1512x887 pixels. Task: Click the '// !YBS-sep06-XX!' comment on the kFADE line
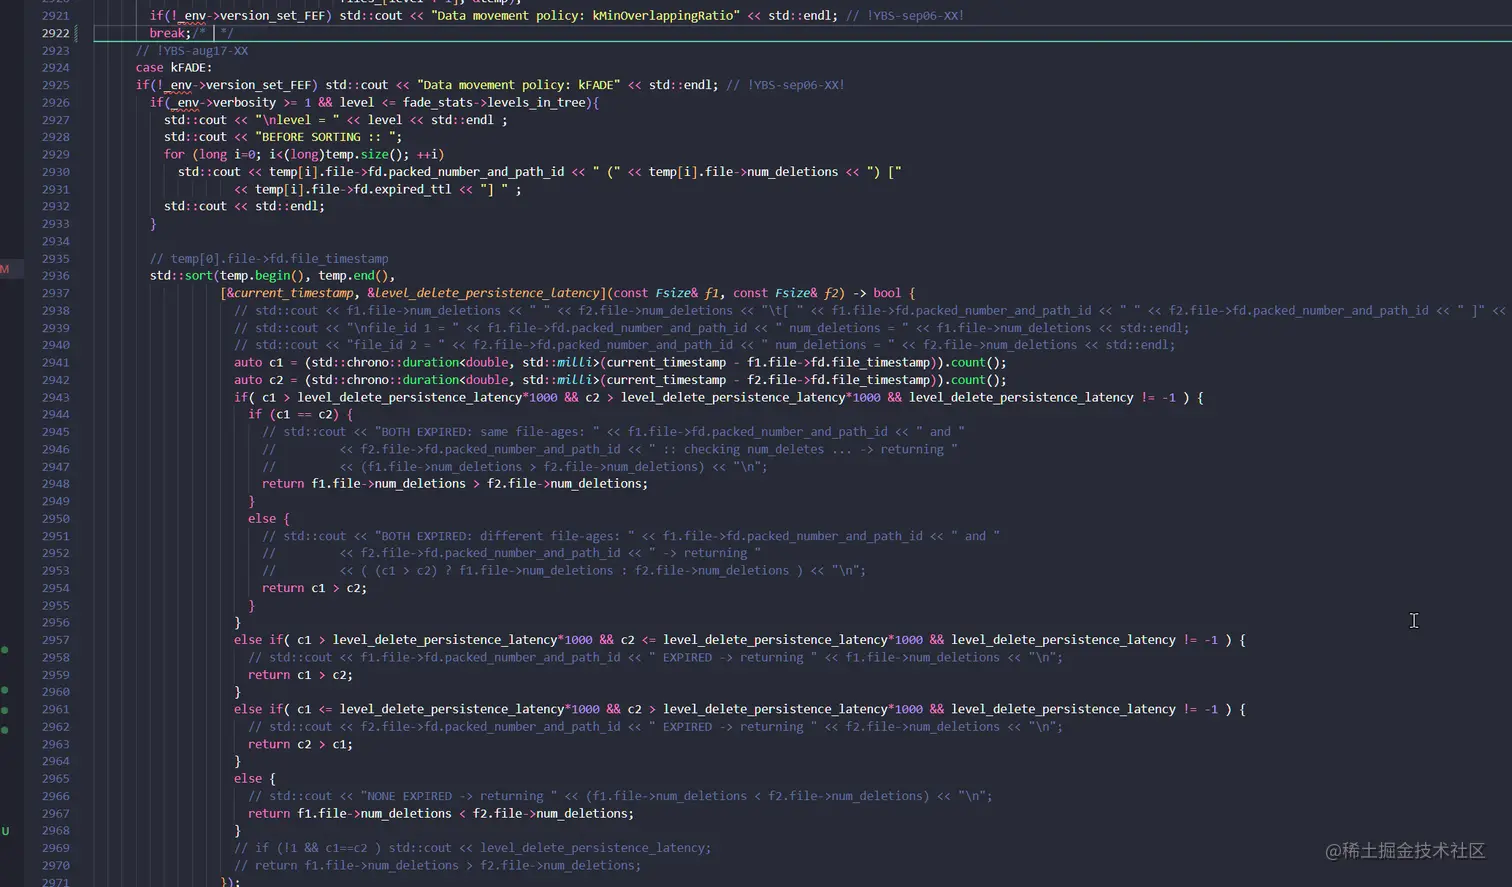coord(786,85)
